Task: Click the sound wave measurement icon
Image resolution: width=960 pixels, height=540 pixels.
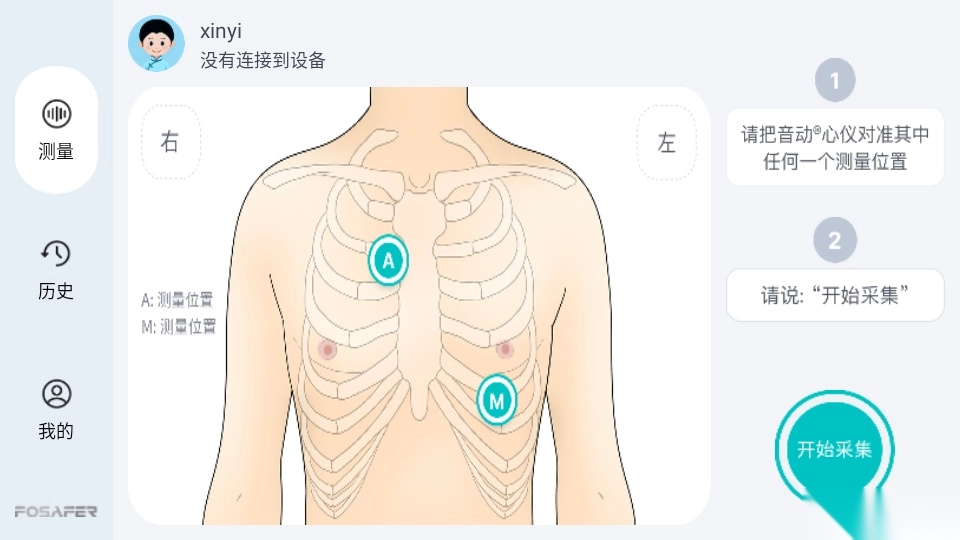Action: (x=56, y=114)
